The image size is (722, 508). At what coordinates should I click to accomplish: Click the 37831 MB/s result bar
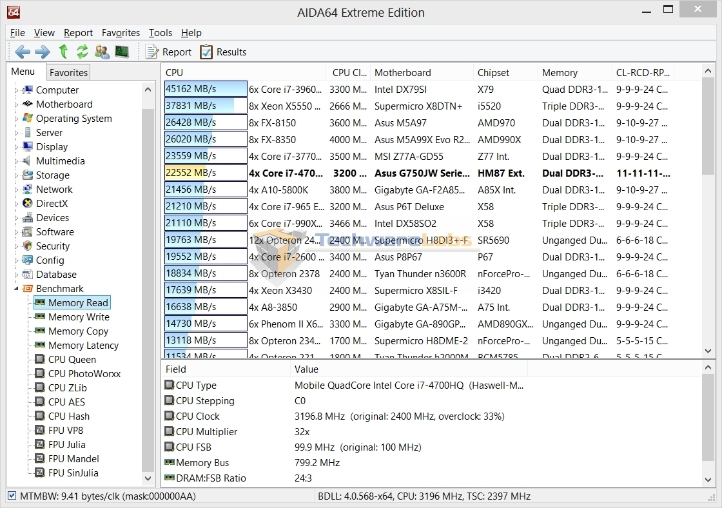pyautogui.click(x=205, y=106)
